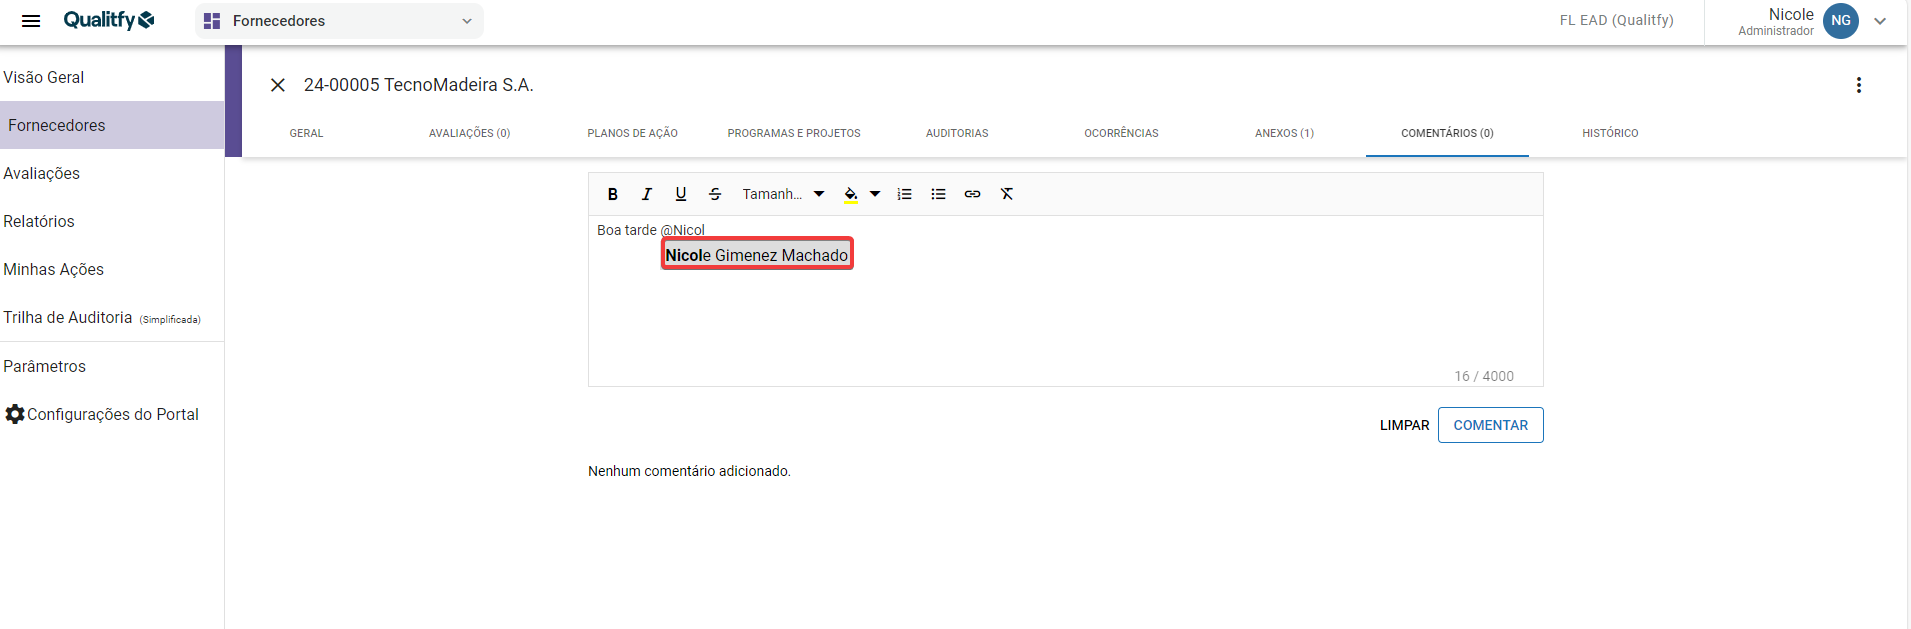Open the Fornecedores module dropdown
The image size is (1911, 629).
(x=339, y=21)
